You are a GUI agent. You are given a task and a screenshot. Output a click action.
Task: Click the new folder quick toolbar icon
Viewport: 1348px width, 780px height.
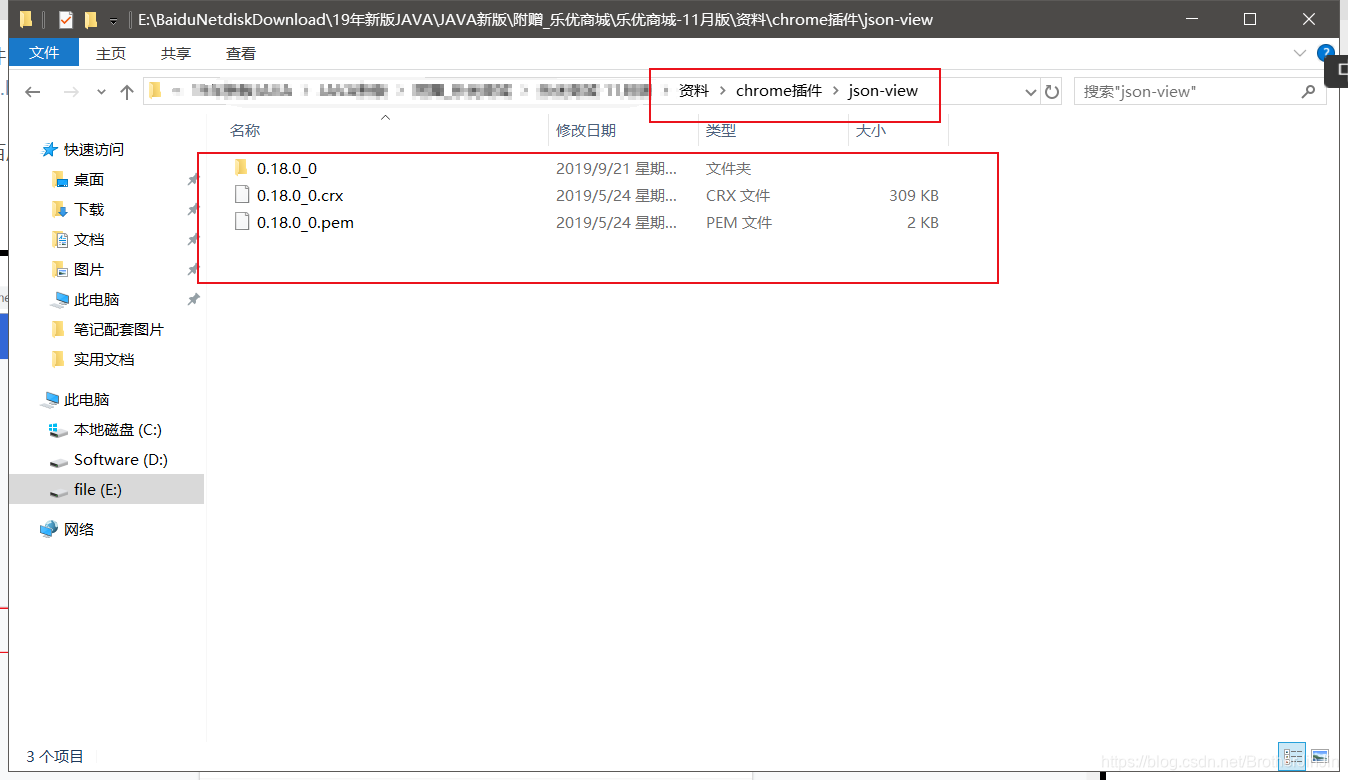[x=91, y=19]
